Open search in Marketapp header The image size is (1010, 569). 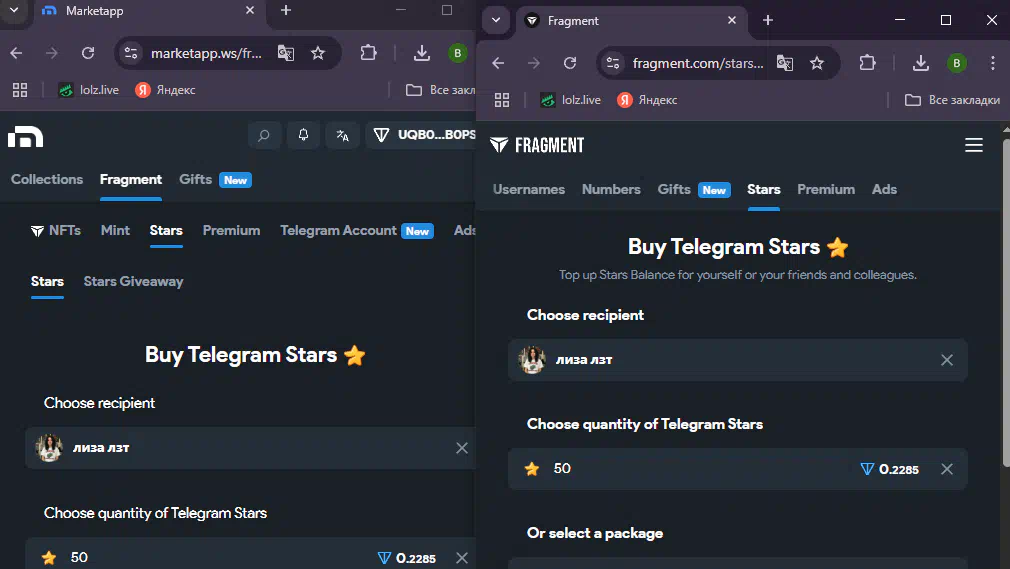264,135
